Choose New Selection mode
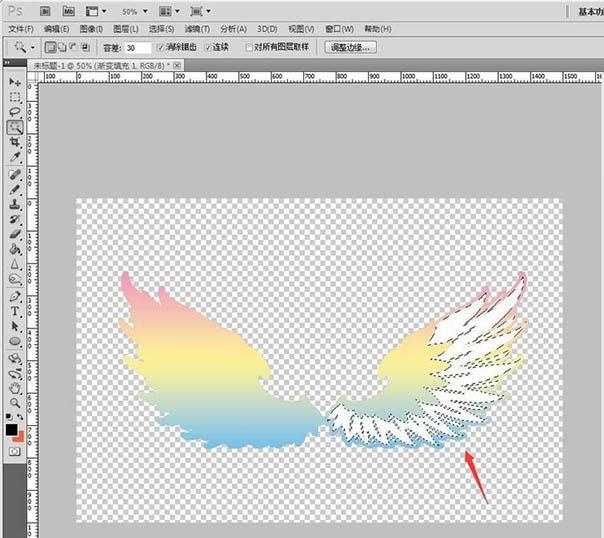The width and height of the screenshot is (604, 538). tap(50, 47)
